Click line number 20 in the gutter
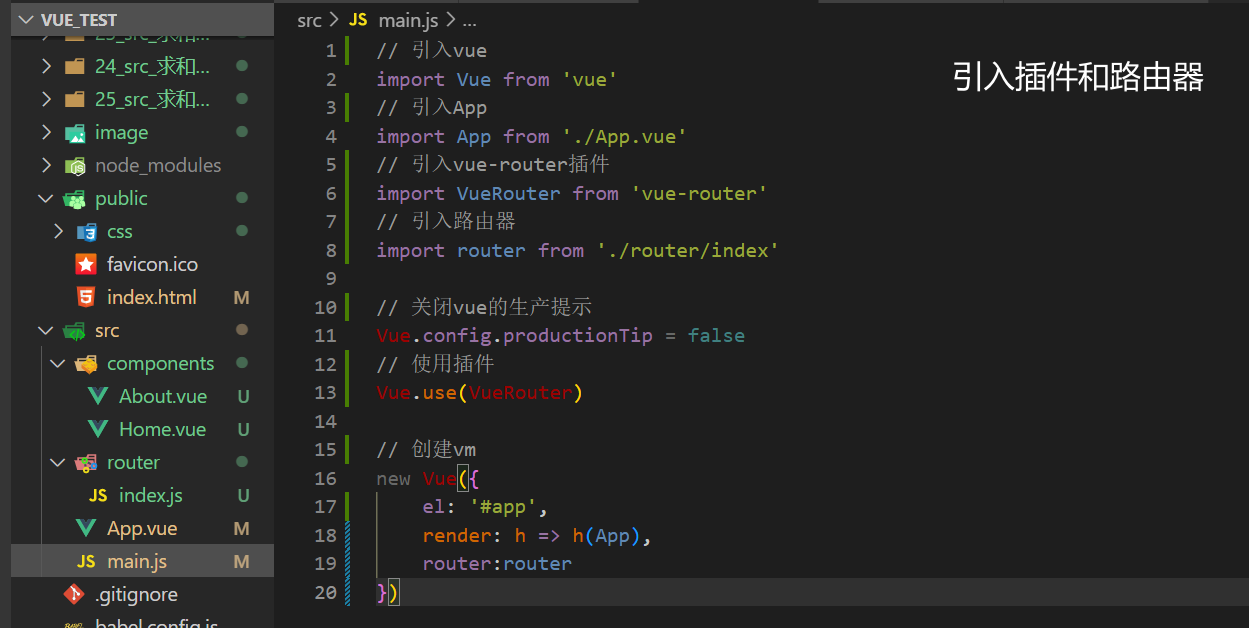 coord(325,592)
